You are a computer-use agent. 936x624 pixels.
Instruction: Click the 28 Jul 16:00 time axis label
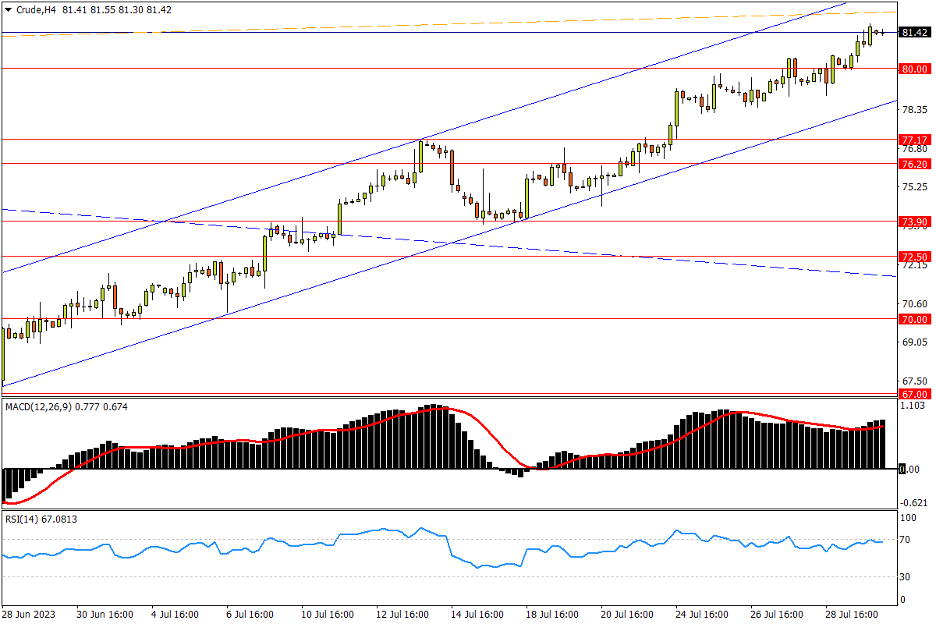click(x=849, y=614)
